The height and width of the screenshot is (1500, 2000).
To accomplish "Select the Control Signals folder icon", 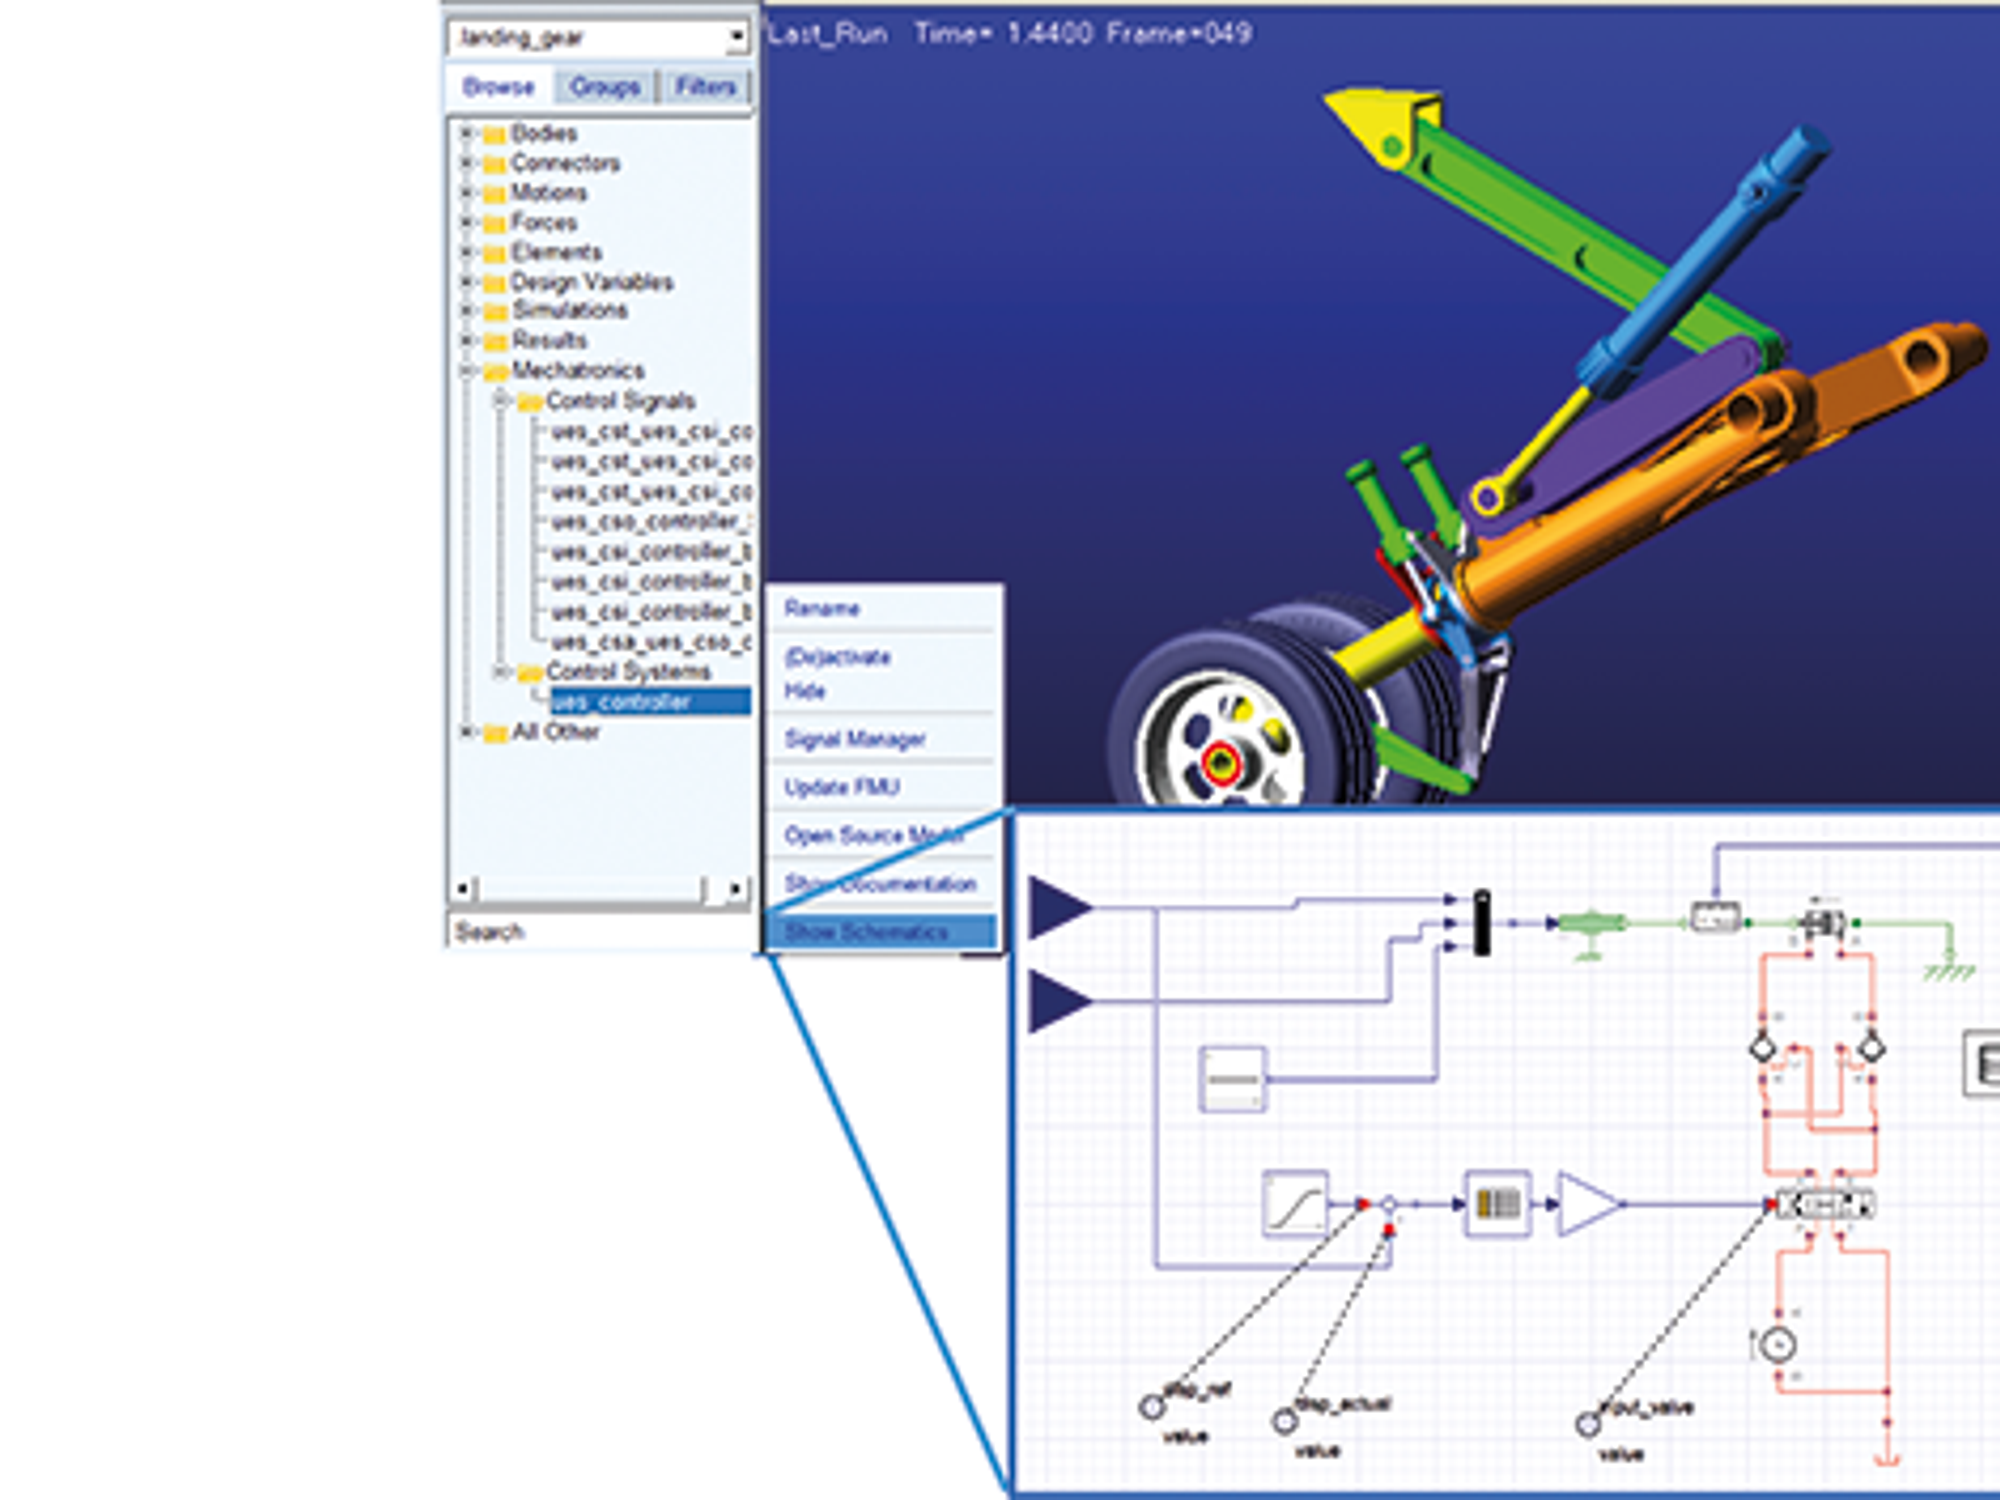I will (x=530, y=402).
